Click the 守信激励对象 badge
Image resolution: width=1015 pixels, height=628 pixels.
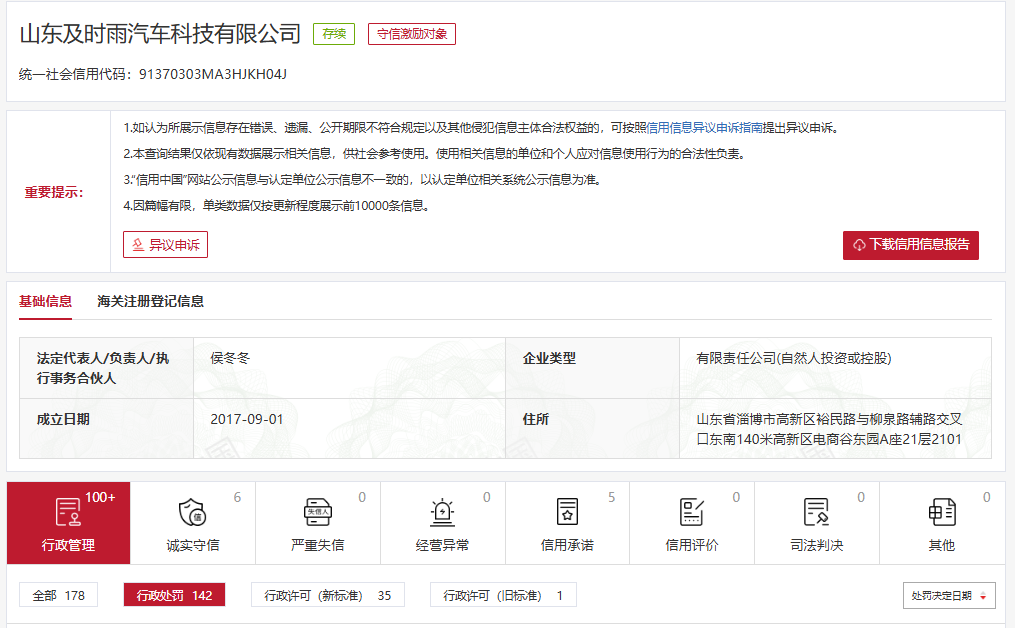tap(412, 34)
